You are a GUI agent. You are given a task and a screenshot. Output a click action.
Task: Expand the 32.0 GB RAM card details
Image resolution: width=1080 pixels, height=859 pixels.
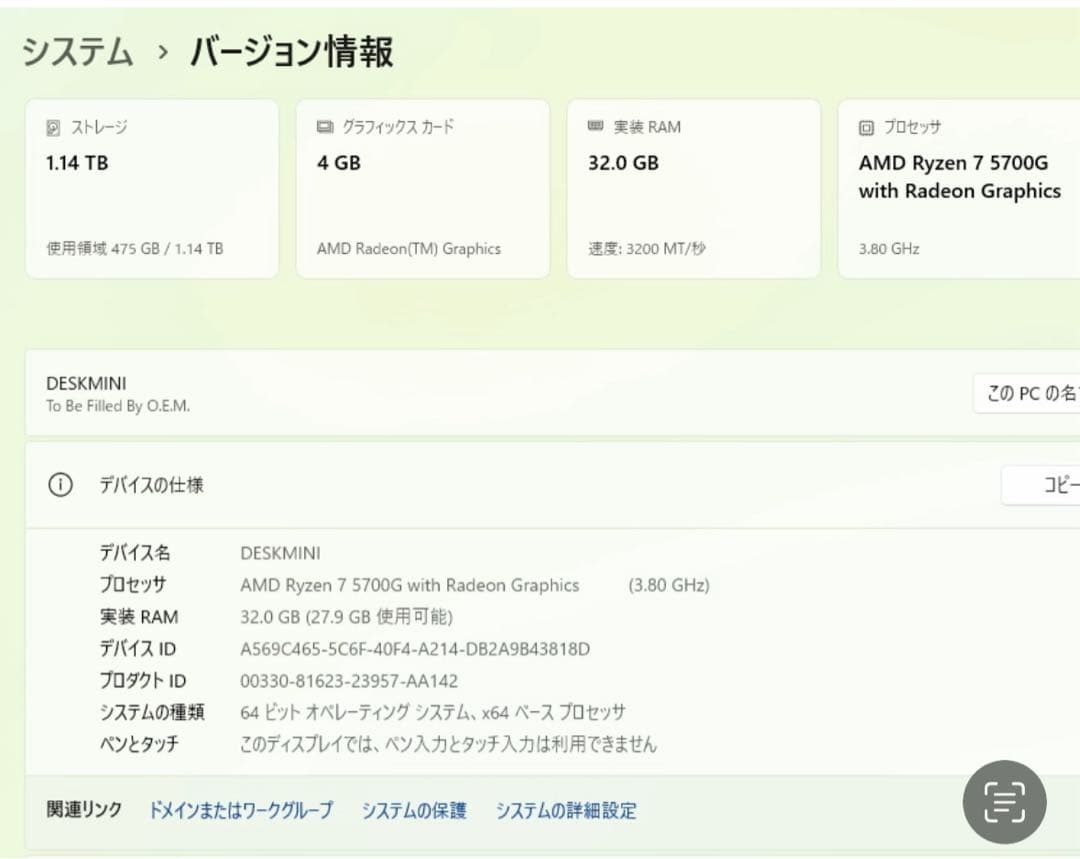(x=694, y=186)
